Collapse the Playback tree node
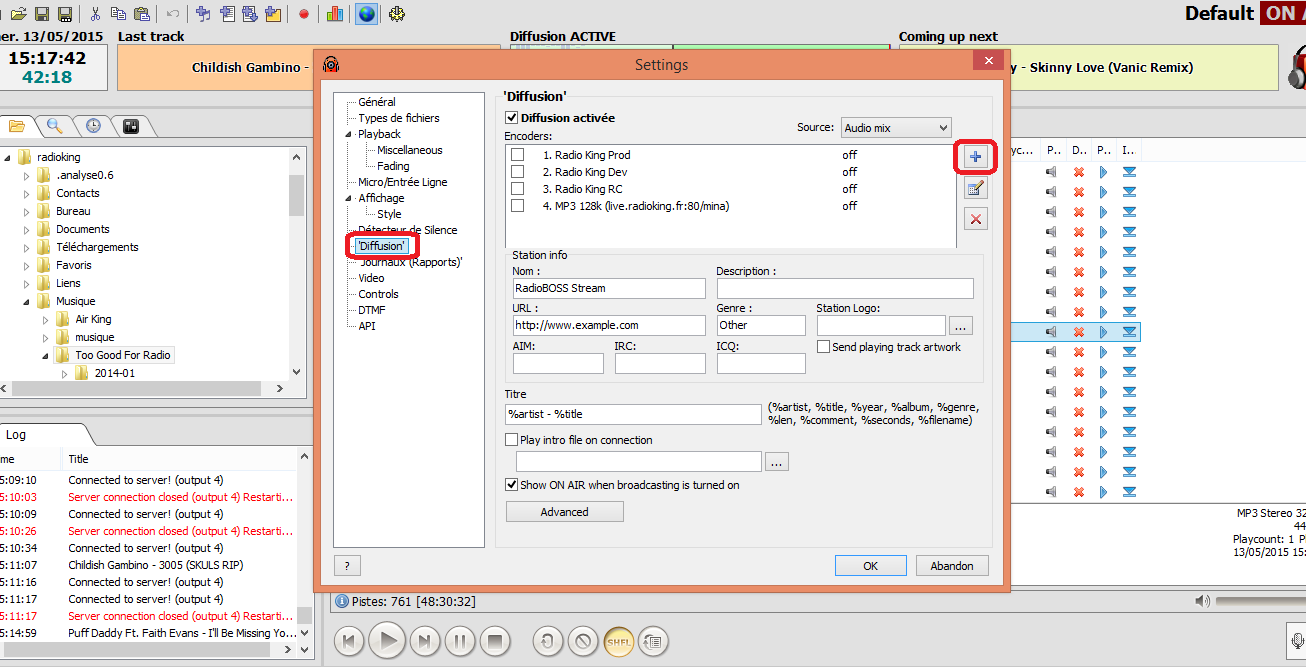Image resolution: width=1306 pixels, height=667 pixels. coord(349,134)
